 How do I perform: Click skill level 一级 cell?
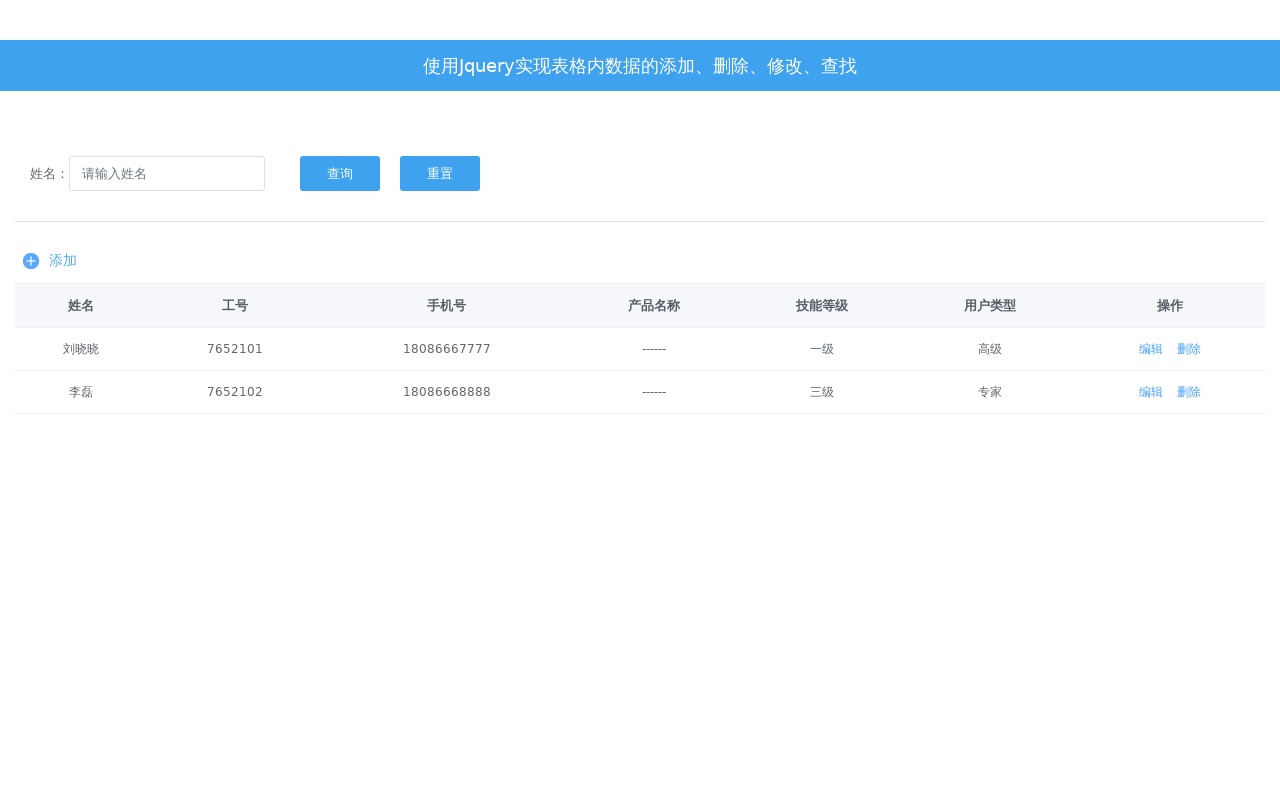(x=822, y=349)
